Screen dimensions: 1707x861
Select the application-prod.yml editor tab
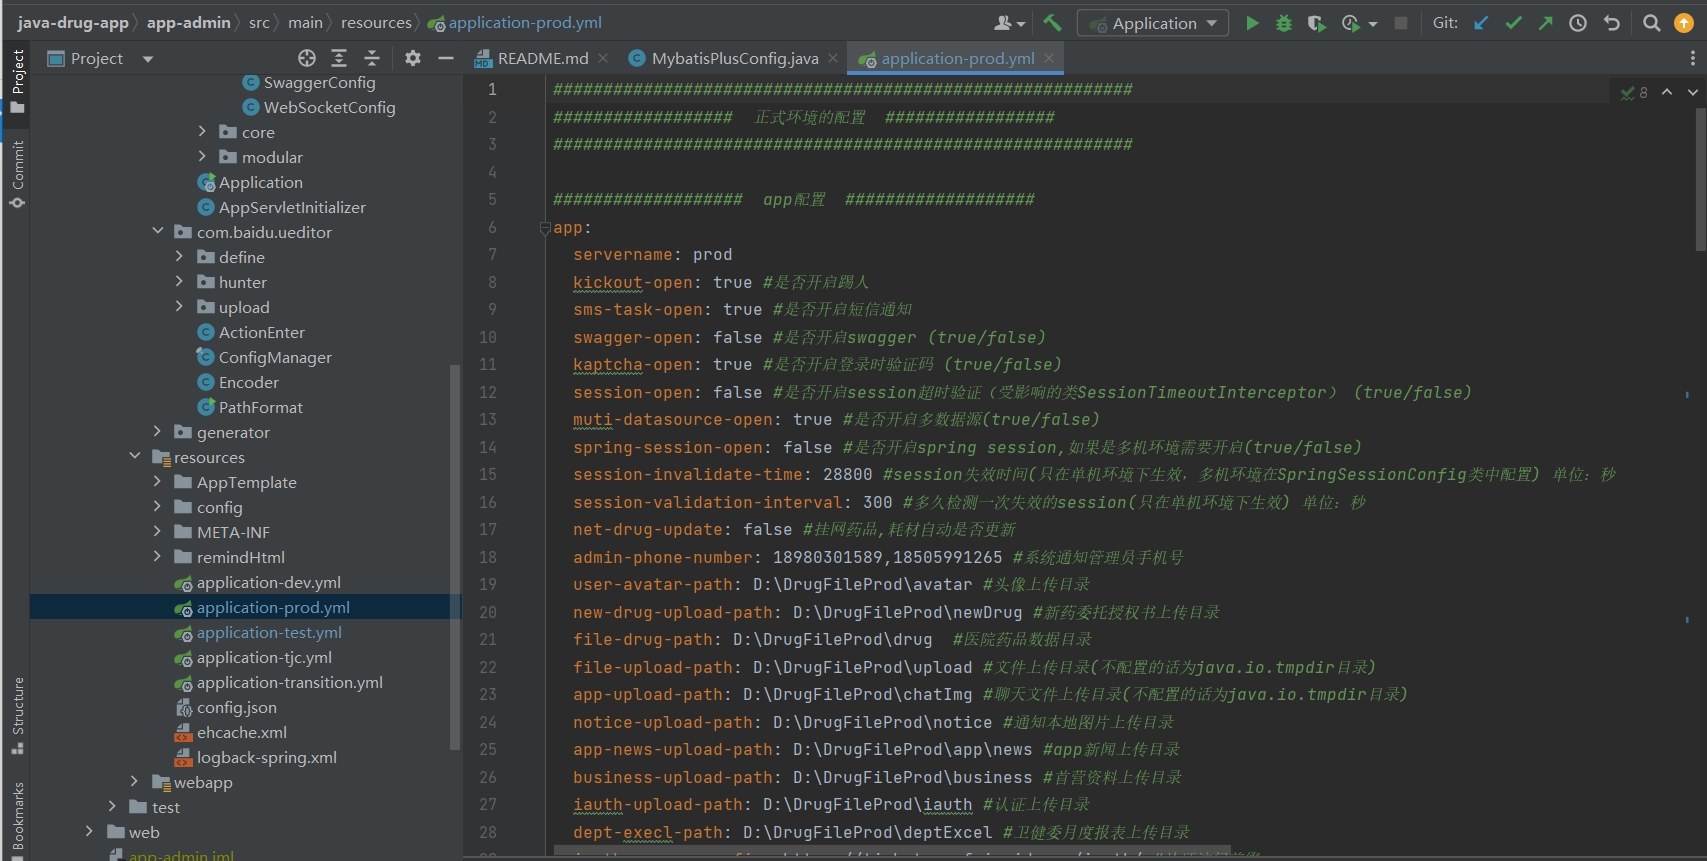(957, 58)
